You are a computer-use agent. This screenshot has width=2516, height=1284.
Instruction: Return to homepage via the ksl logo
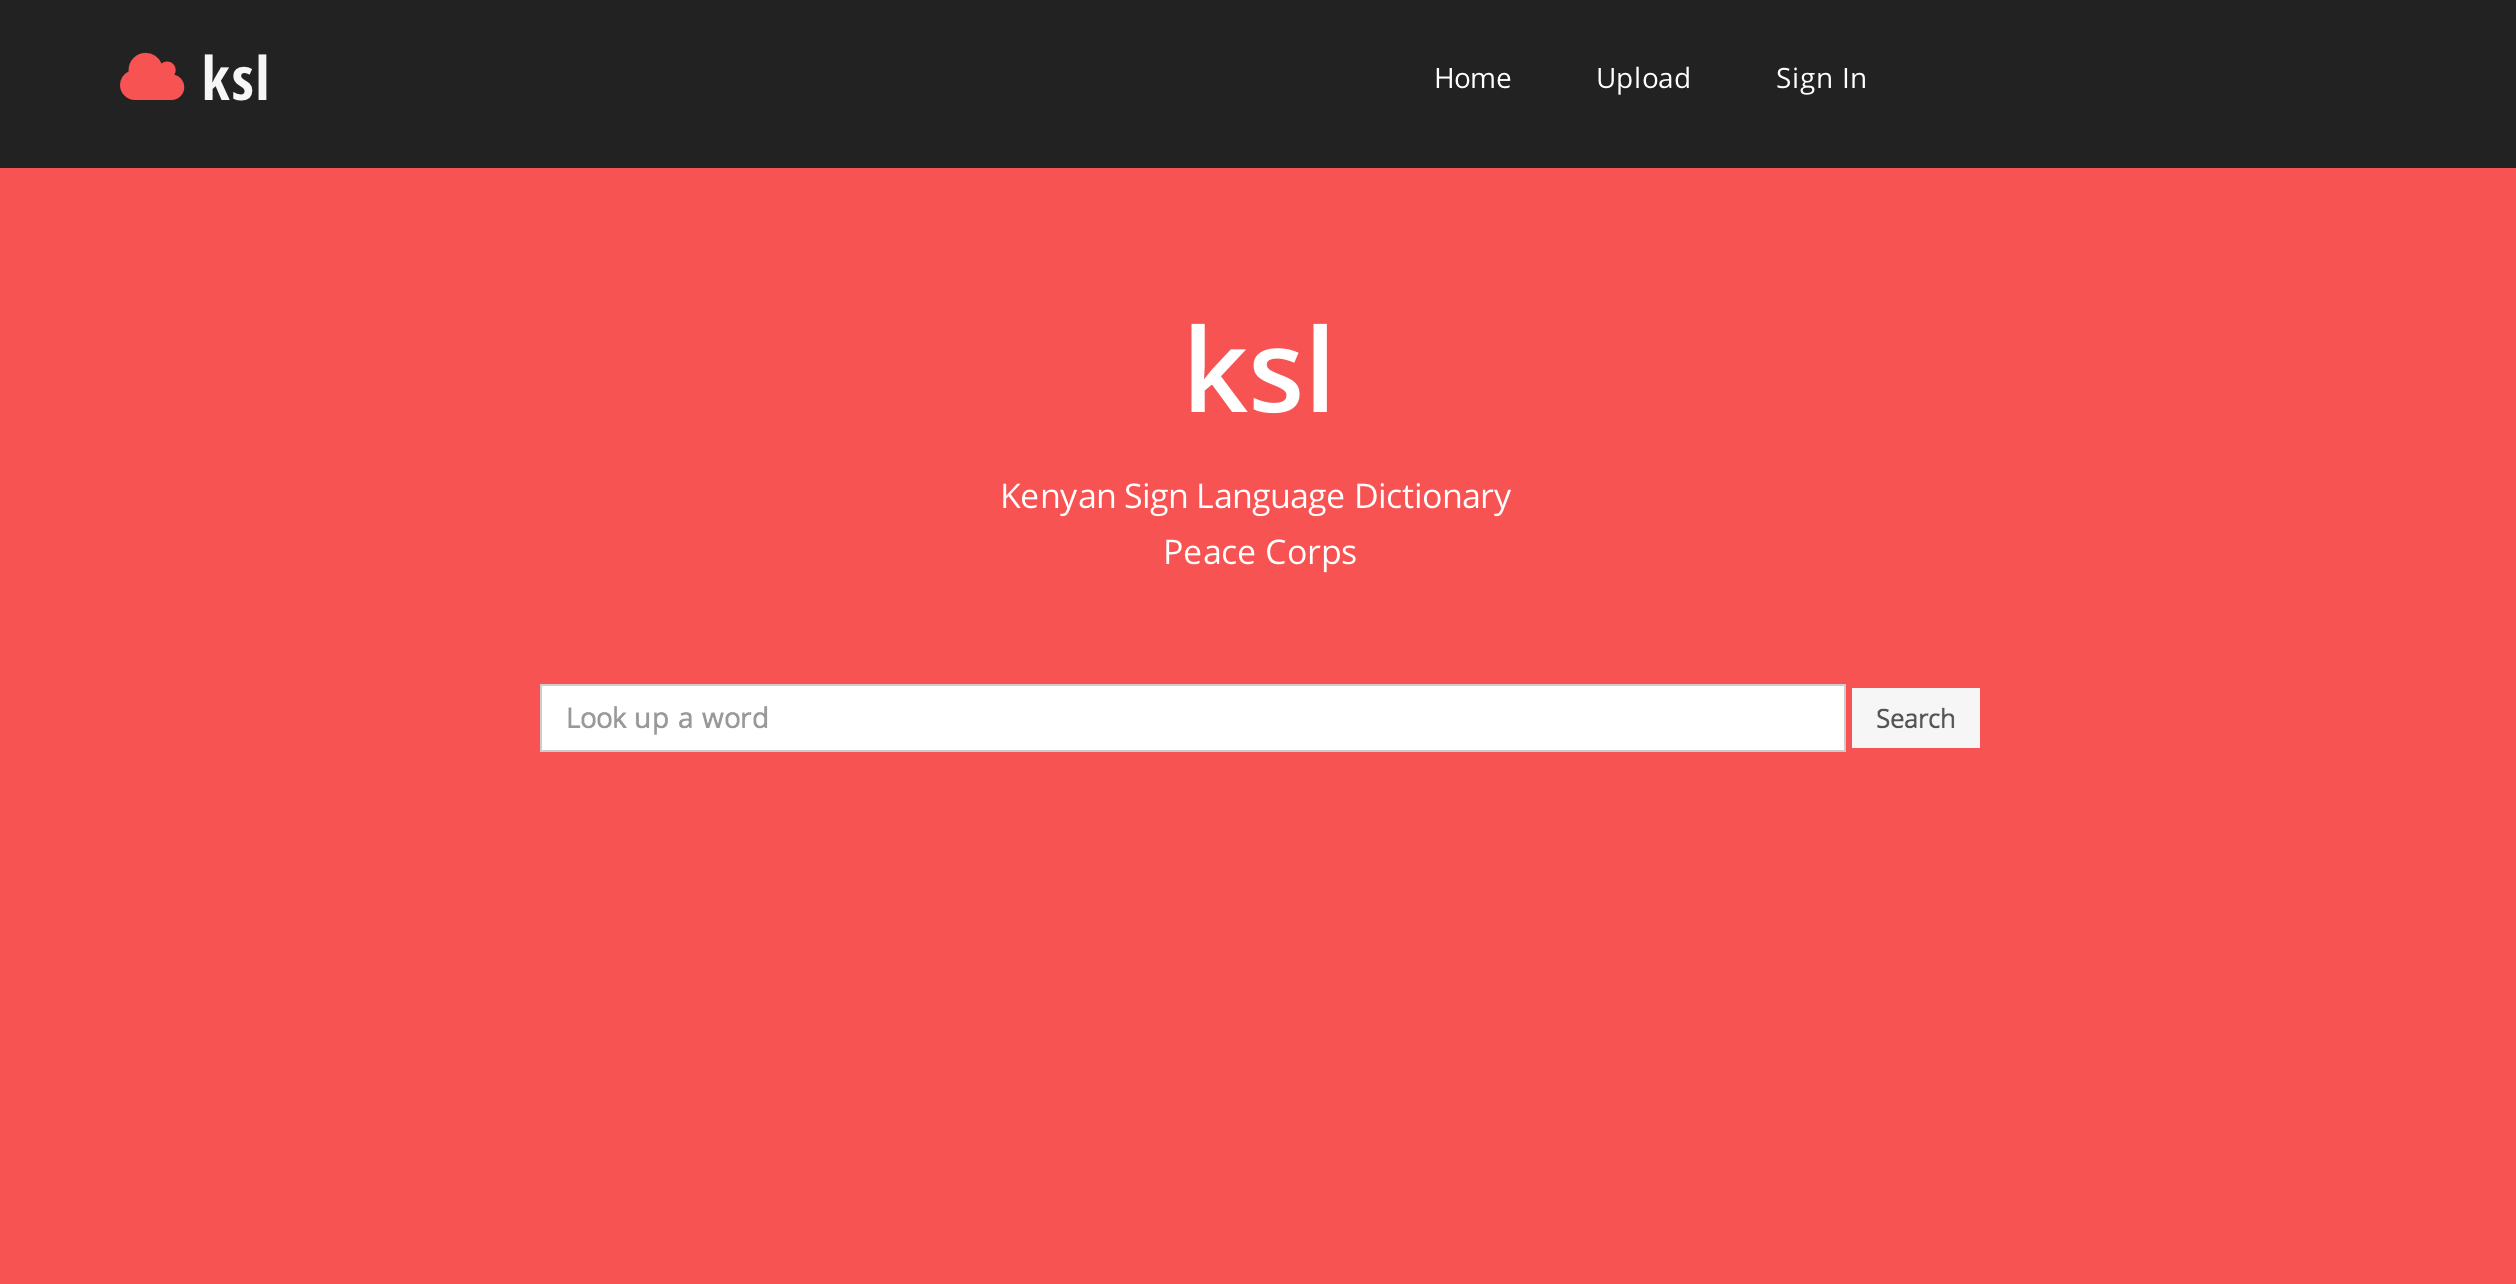[x=194, y=78]
